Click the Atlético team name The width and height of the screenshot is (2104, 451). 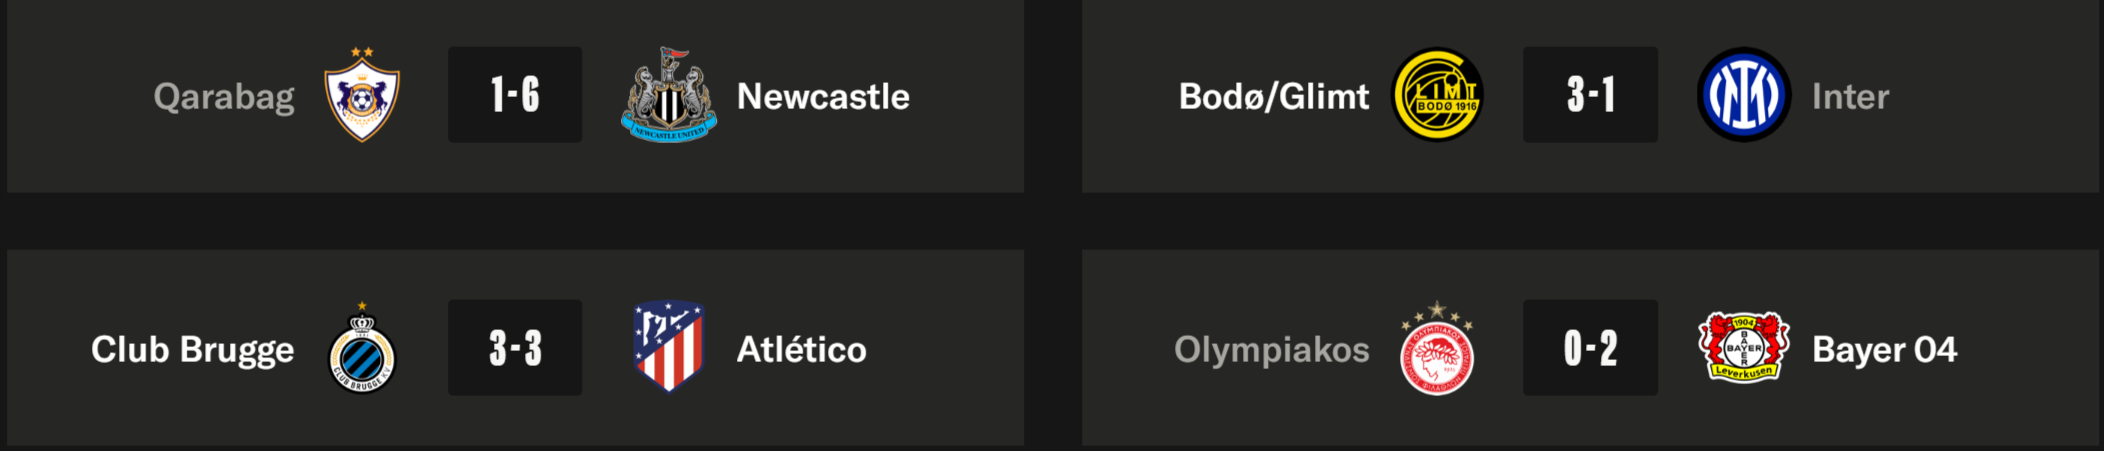[801, 350]
